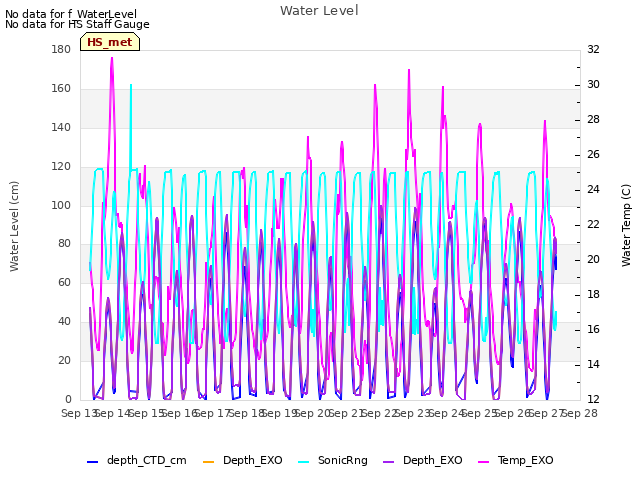Viewport: 640px width, 480px height.
Task: Click the blue depth_CTD_cm legend swatch
Action: [x=93, y=462]
